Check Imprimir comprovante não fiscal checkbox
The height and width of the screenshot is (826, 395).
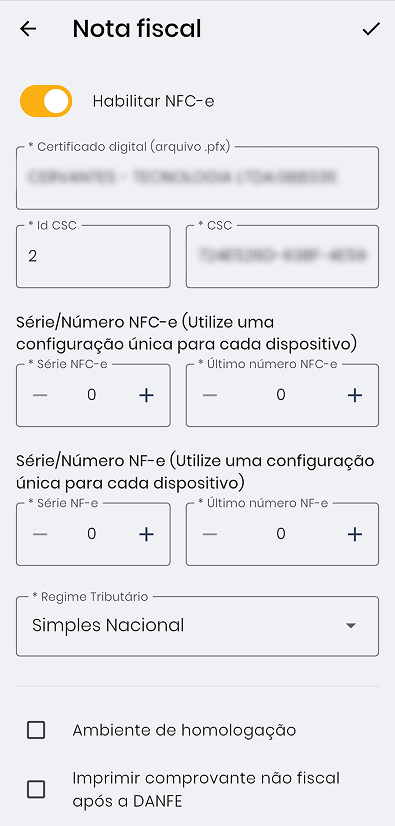(x=36, y=789)
